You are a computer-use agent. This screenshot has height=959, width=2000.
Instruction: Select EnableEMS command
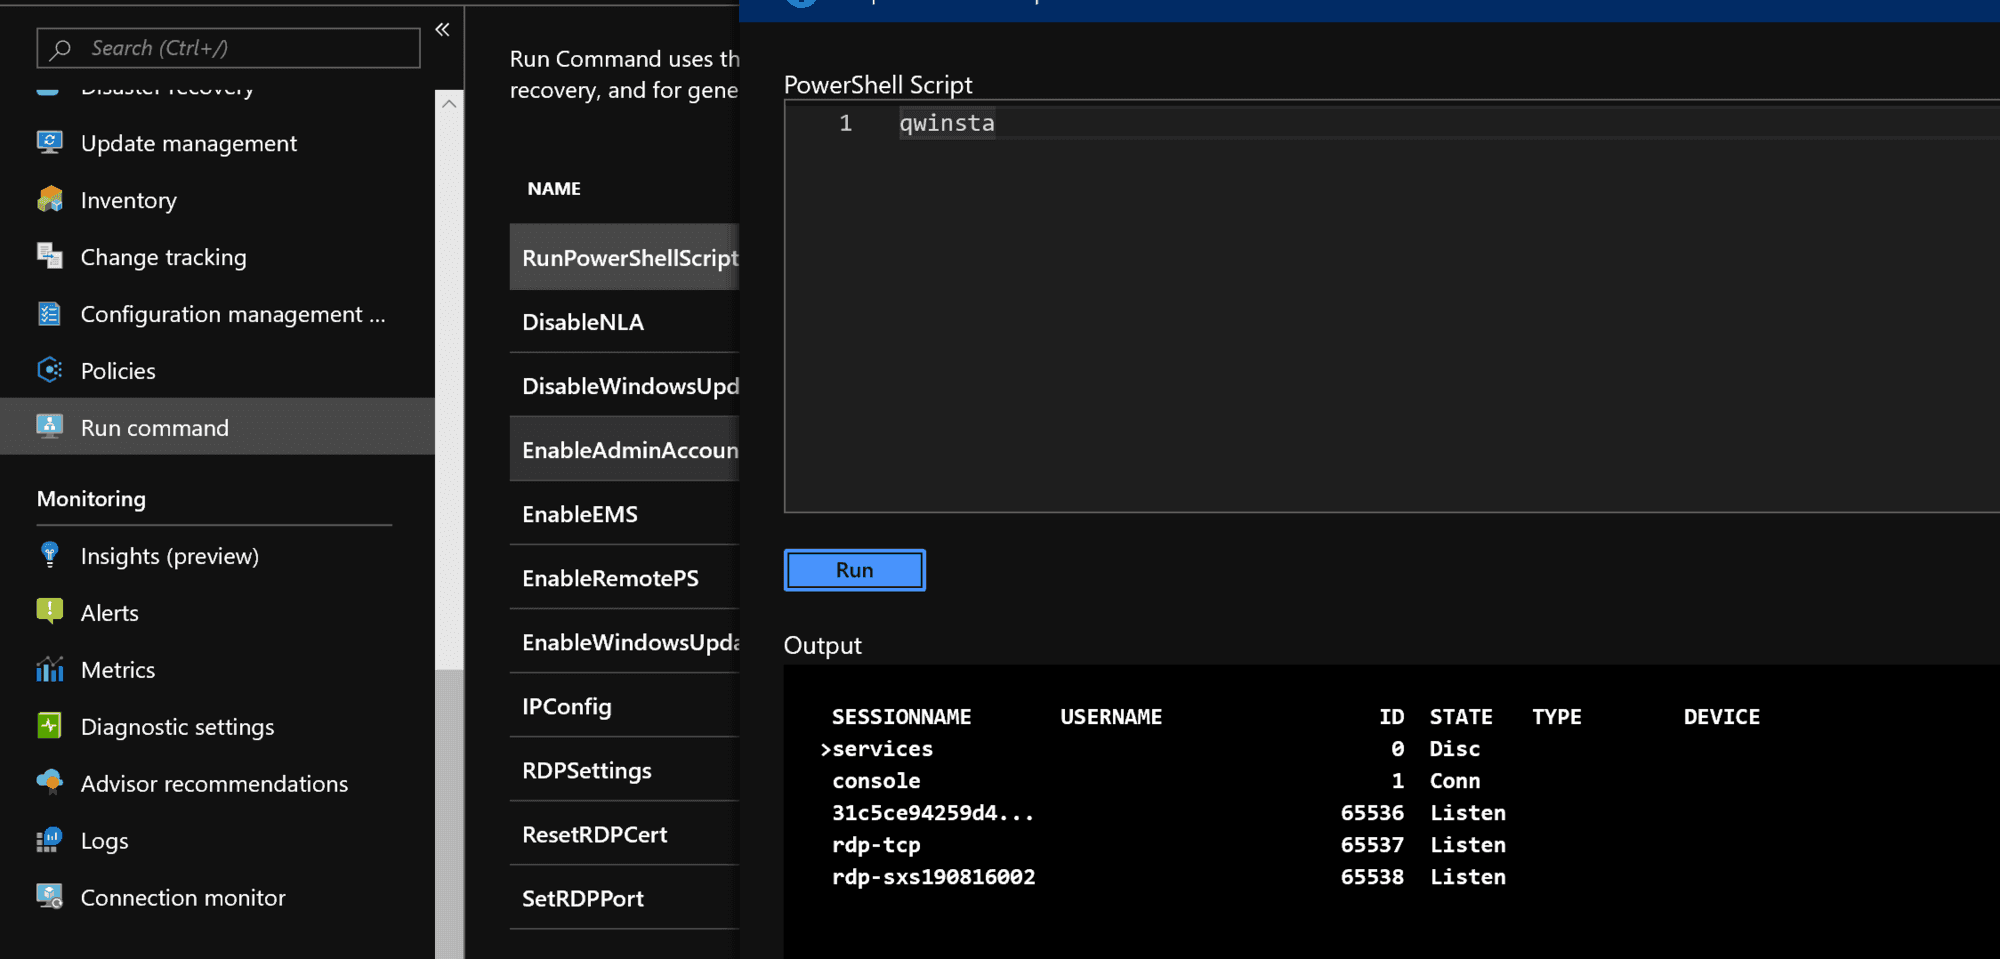click(624, 513)
